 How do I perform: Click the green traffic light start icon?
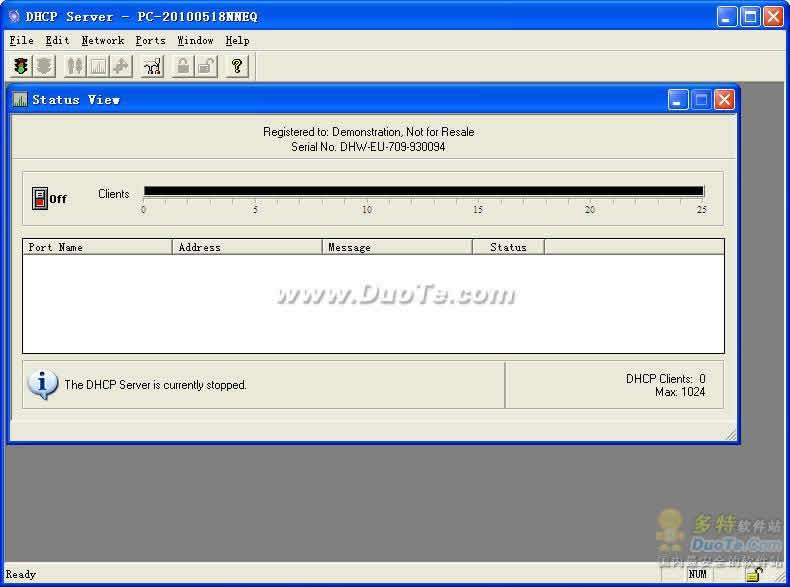tap(21, 66)
